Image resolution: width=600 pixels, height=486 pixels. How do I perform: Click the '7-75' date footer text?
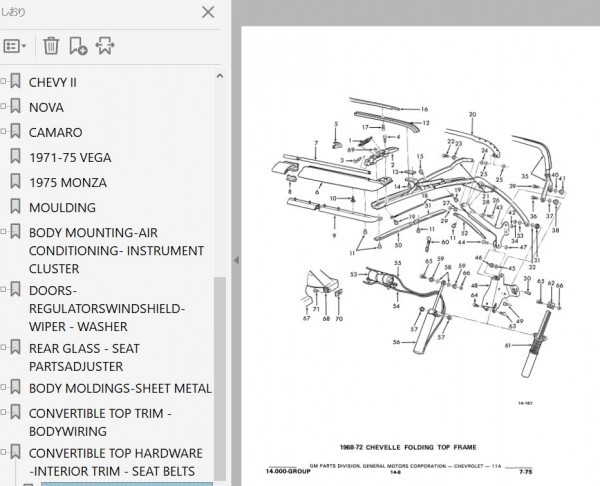(525, 472)
